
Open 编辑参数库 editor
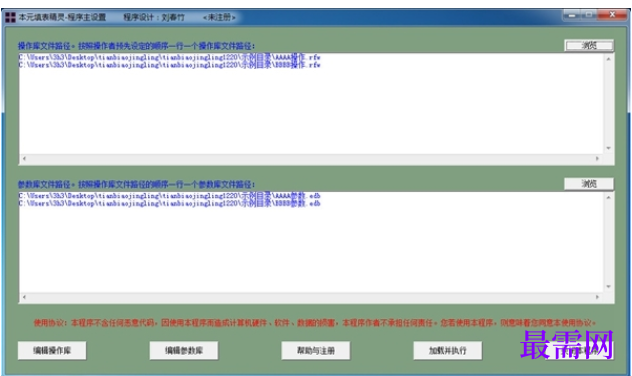tap(184, 351)
